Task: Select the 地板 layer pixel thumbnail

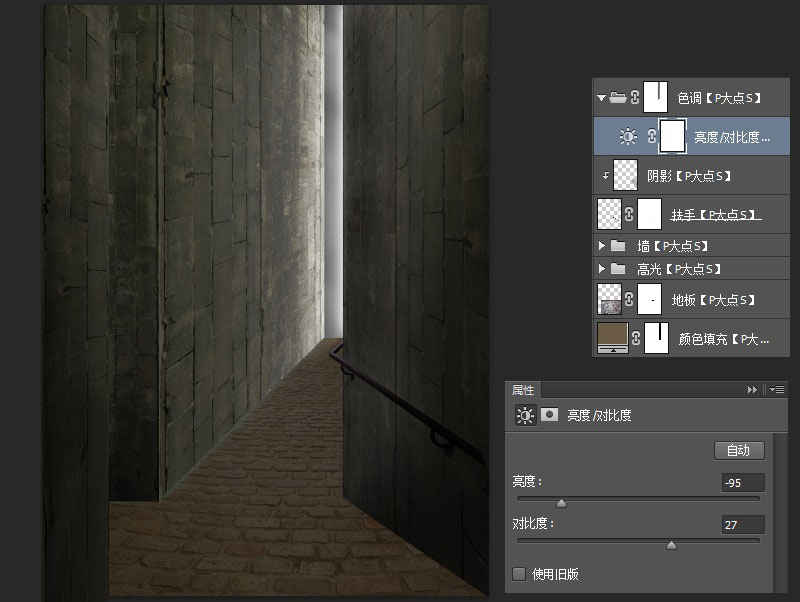Action: (x=609, y=299)
